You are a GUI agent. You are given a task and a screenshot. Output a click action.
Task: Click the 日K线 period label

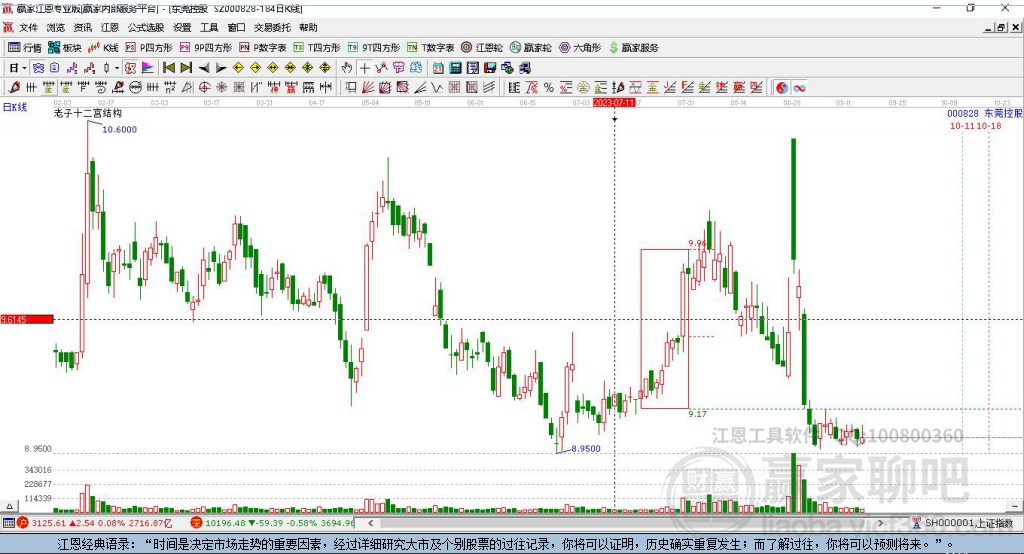pos(15,107)
